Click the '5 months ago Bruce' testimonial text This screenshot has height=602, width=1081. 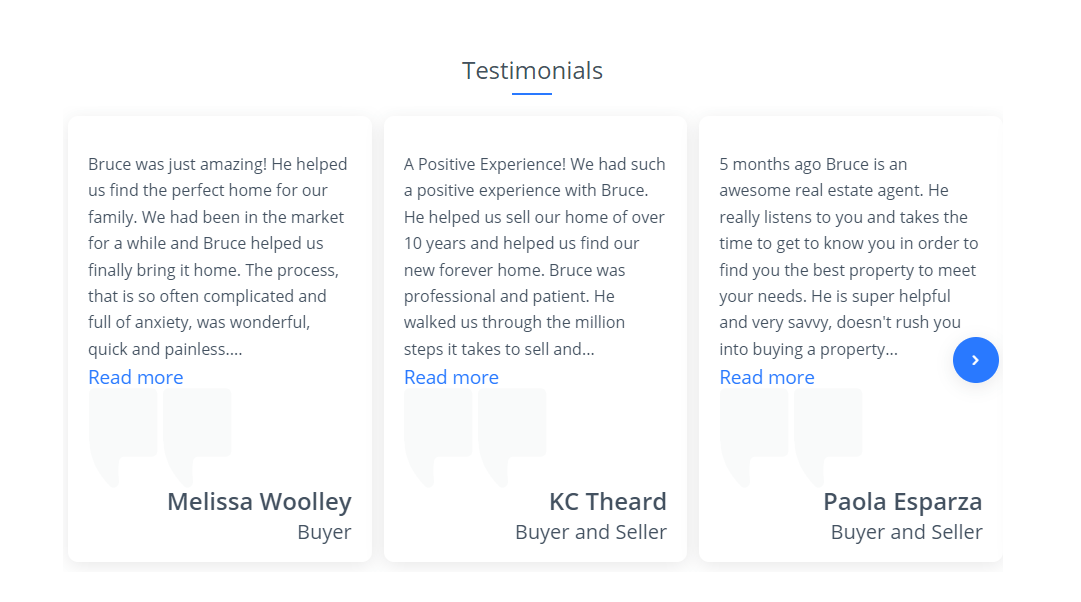[848, 256]
